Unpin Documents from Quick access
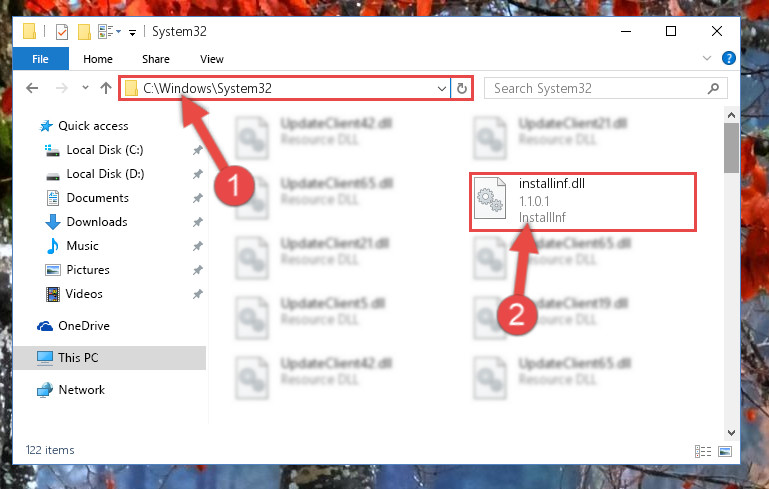769x489 pixels. [x=198, y=198]
